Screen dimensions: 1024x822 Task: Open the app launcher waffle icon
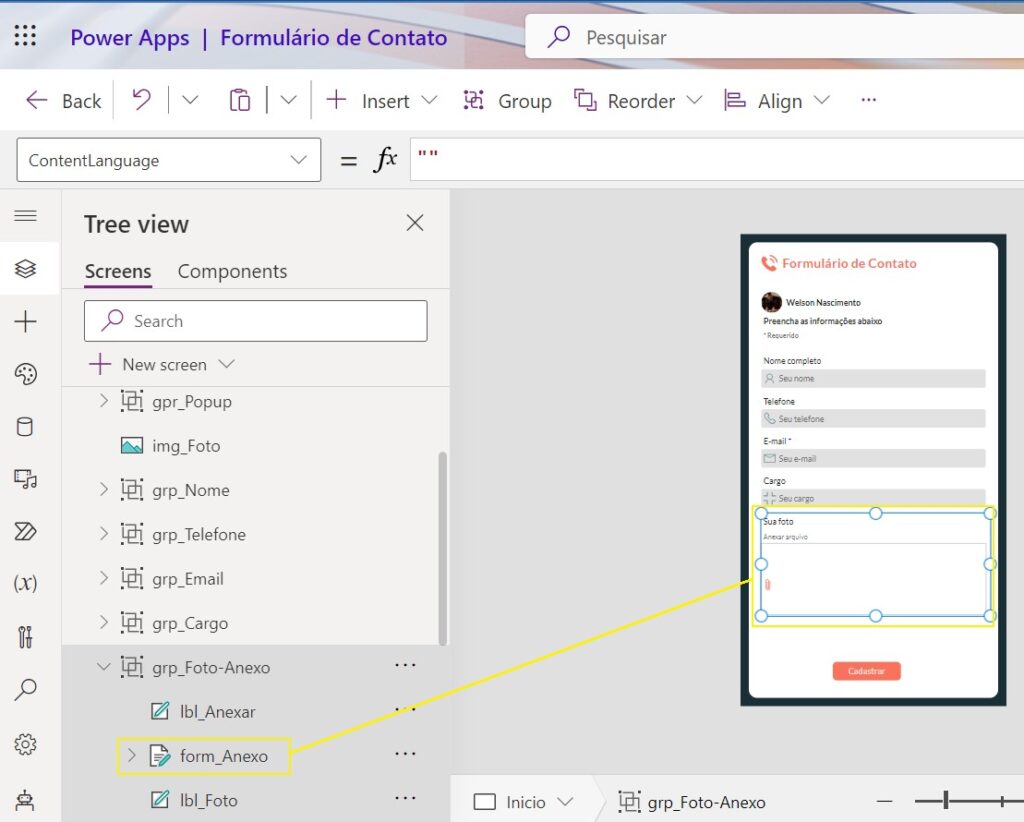tap(25, 38)
